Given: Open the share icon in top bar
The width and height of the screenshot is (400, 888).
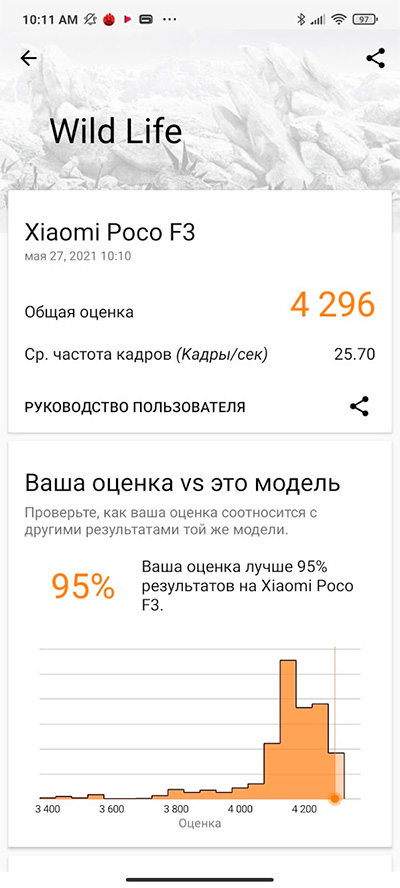Looking at the screenshot, I should [x=376, y=58].
